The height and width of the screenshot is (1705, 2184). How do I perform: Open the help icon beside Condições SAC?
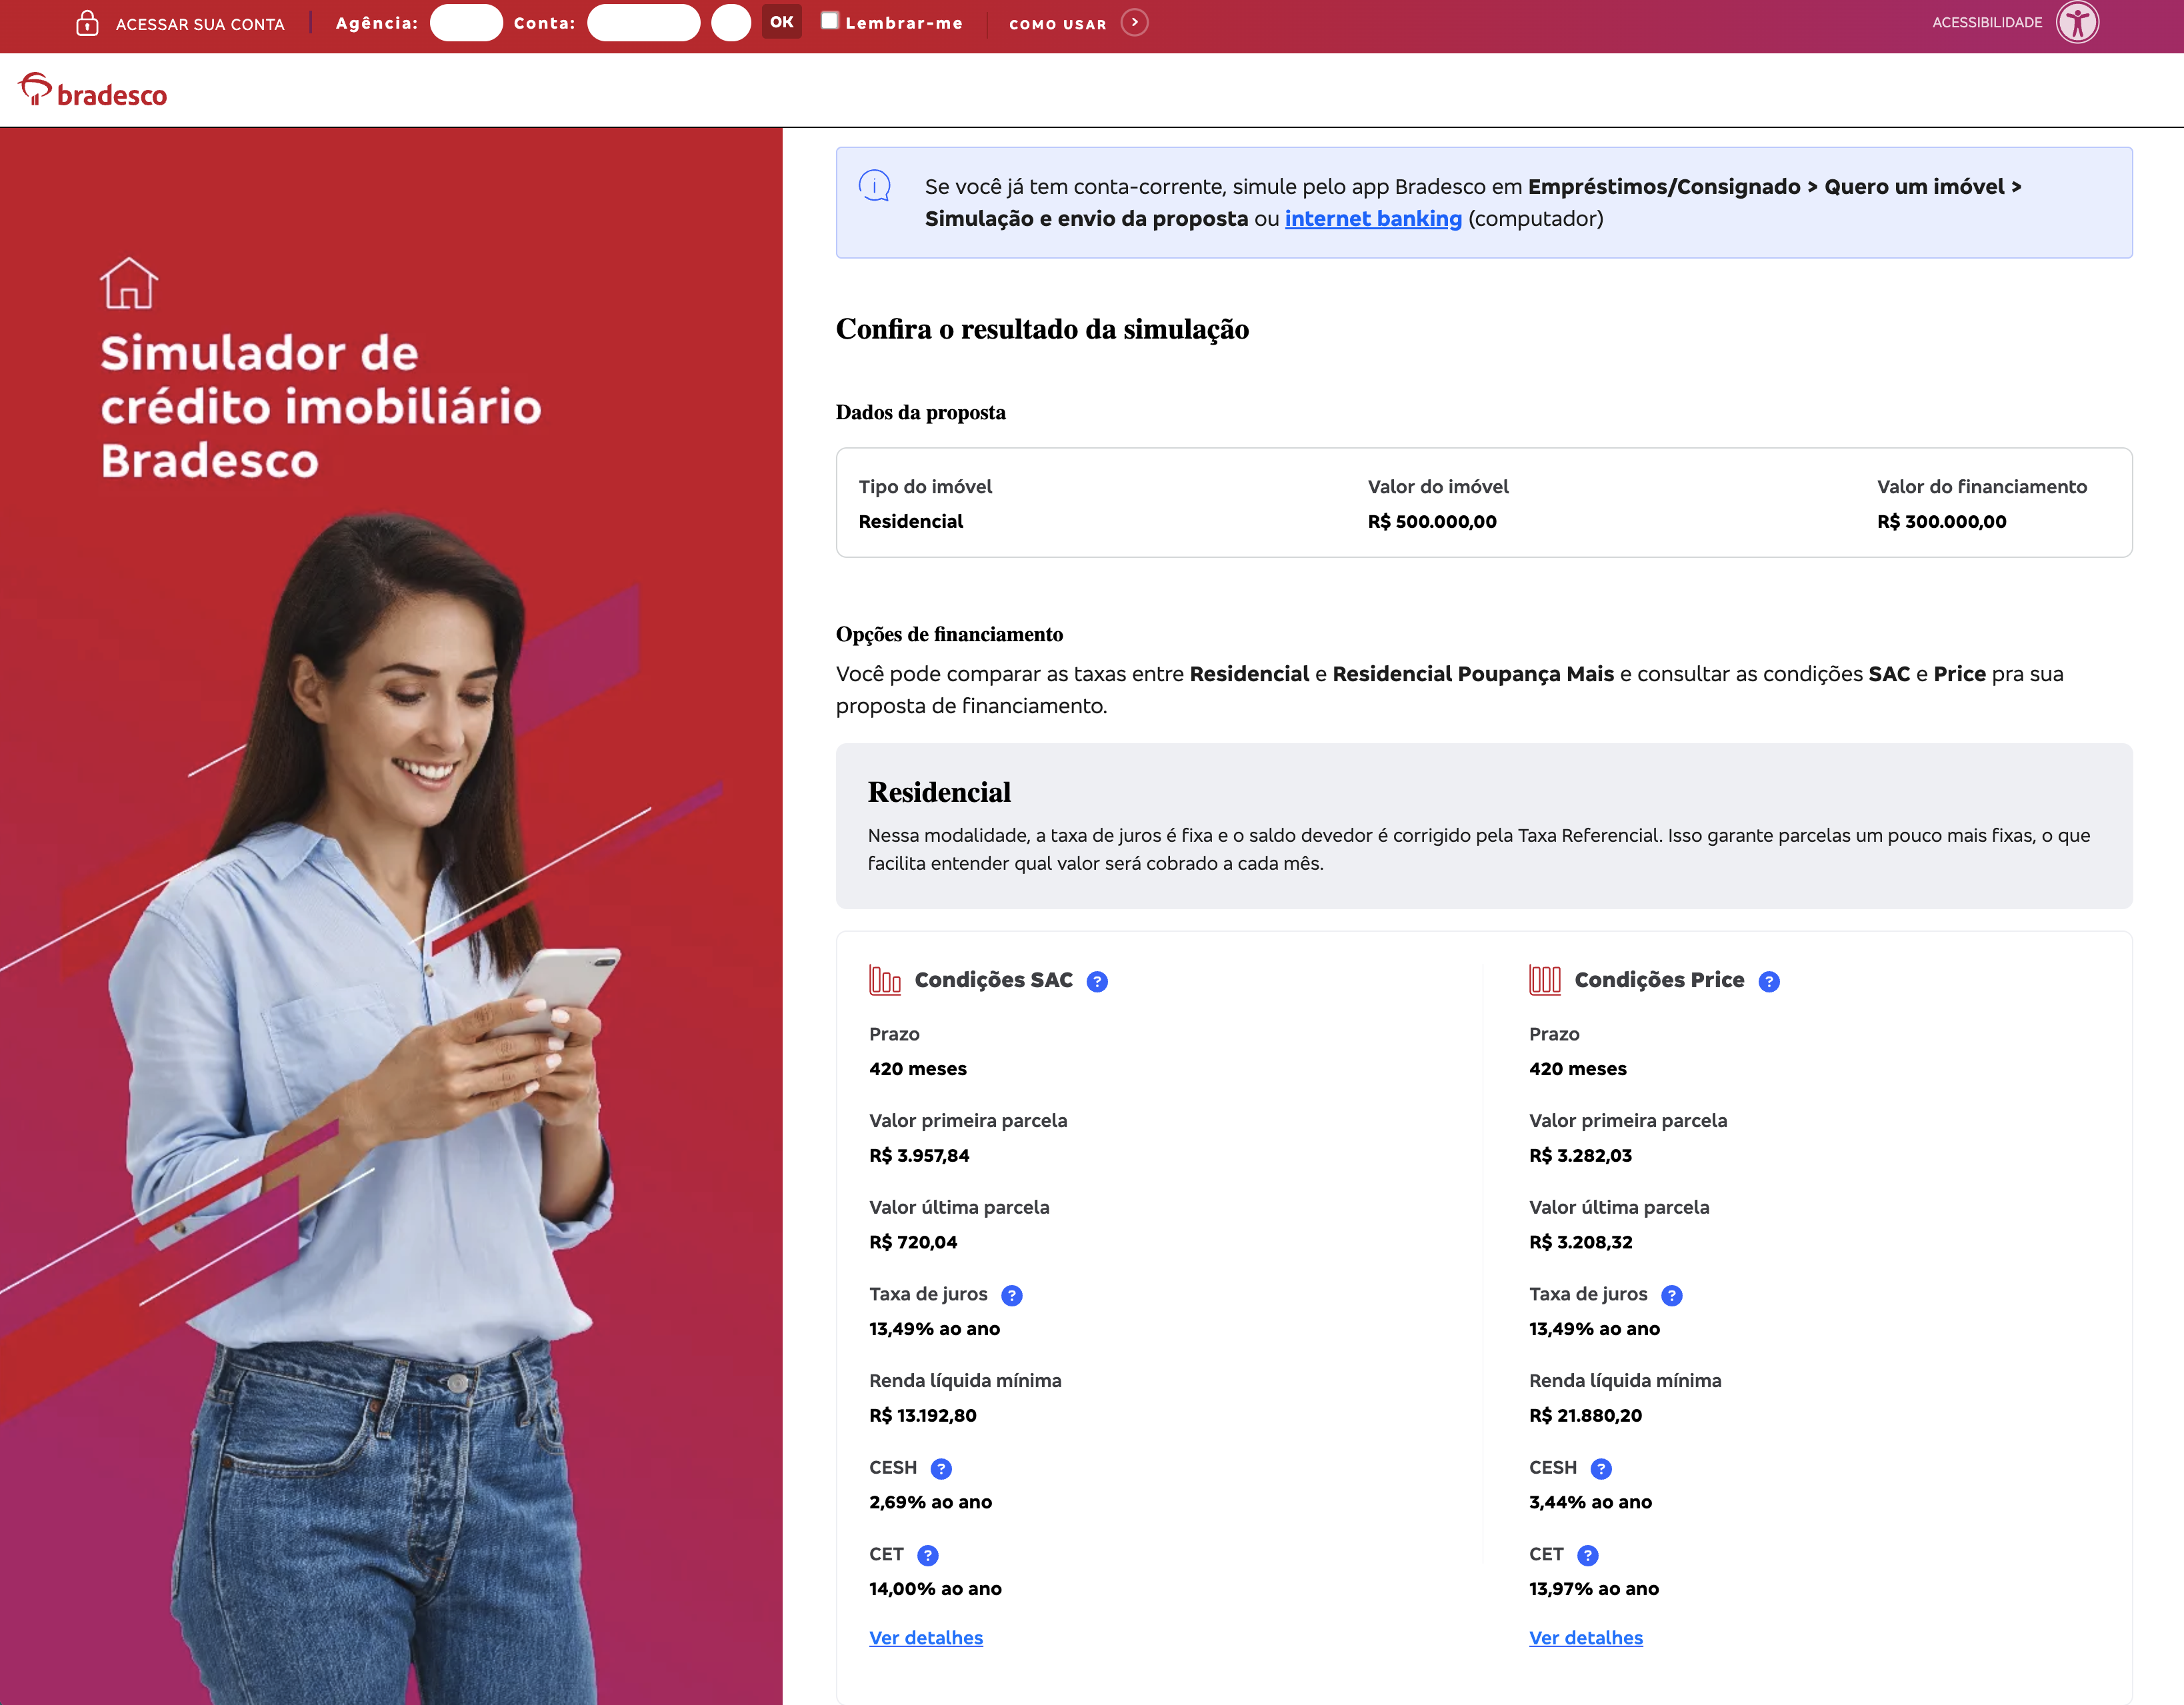click(x=1098, y=982)
